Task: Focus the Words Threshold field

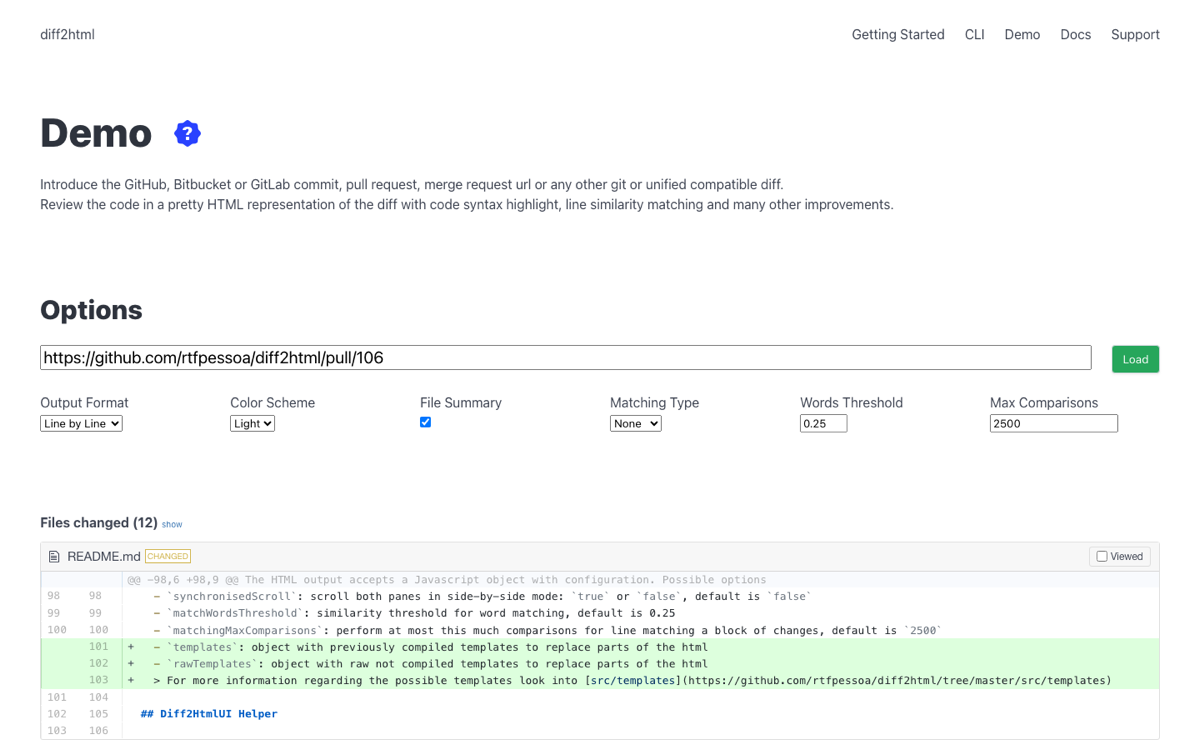Action: [x=823, y=424]
